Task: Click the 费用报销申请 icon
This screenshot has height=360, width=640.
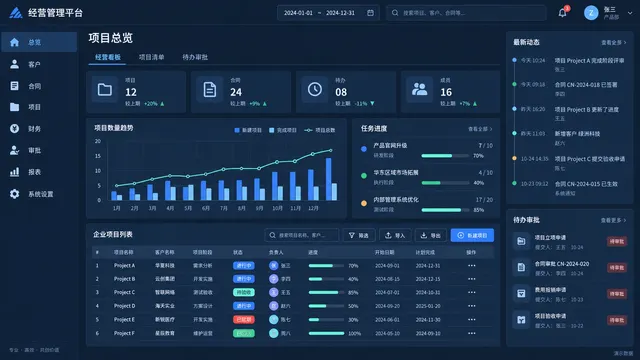Action: 521,293
